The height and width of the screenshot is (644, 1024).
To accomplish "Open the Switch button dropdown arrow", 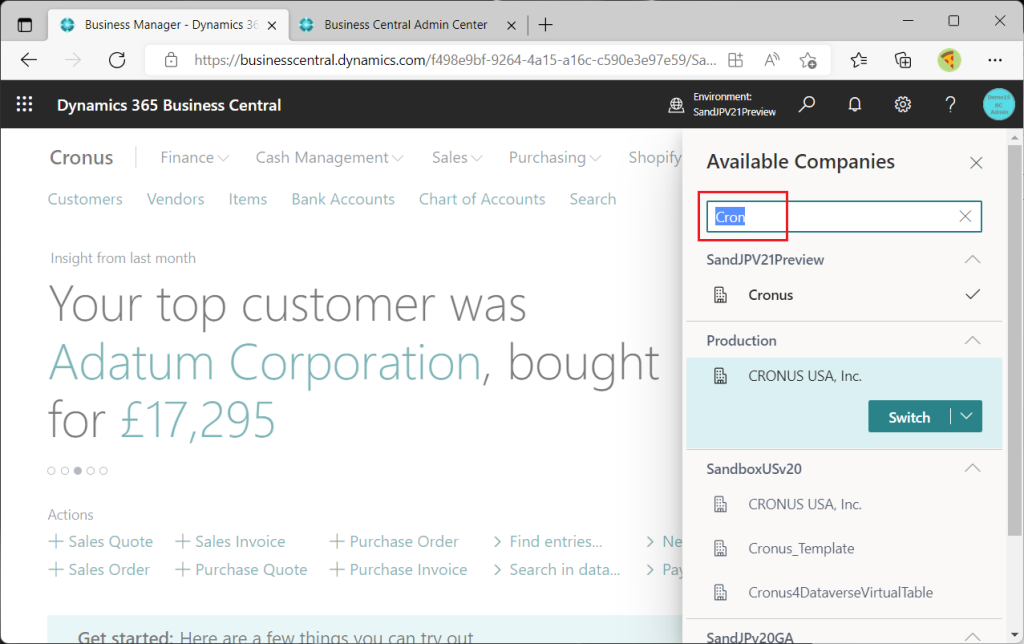I will coord(967,417).
